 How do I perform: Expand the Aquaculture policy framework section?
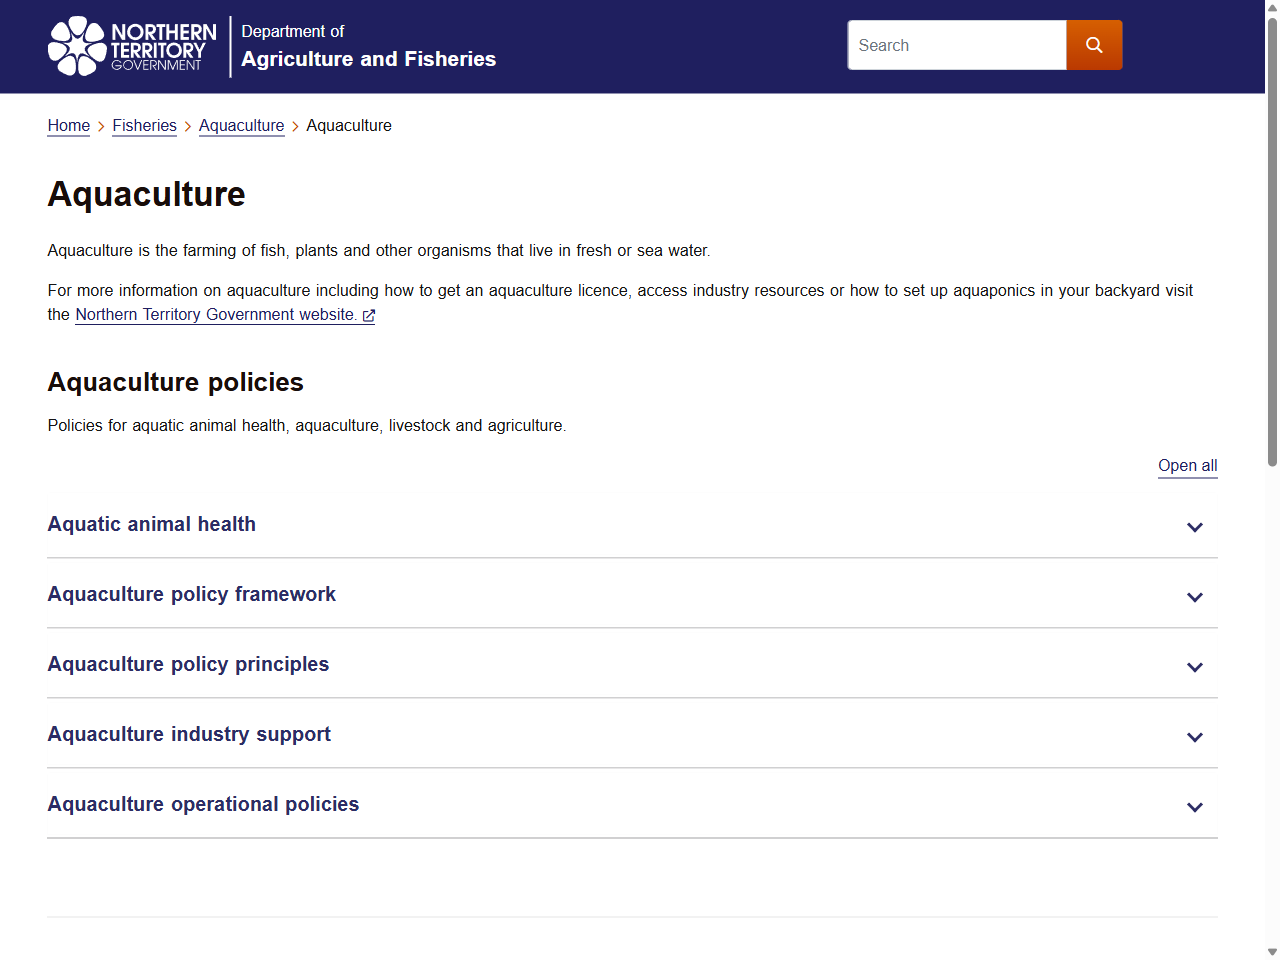click(x=191, y=594)
